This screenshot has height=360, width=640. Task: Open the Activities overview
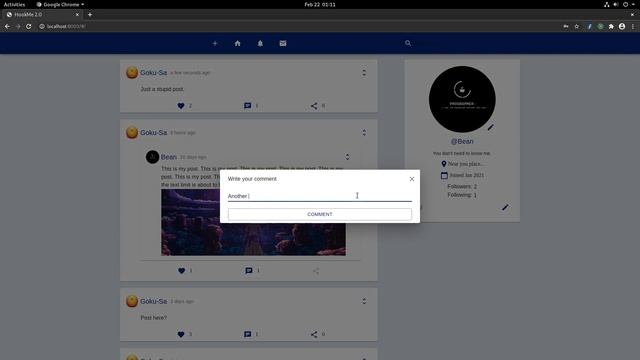click(x=14, y=4)
